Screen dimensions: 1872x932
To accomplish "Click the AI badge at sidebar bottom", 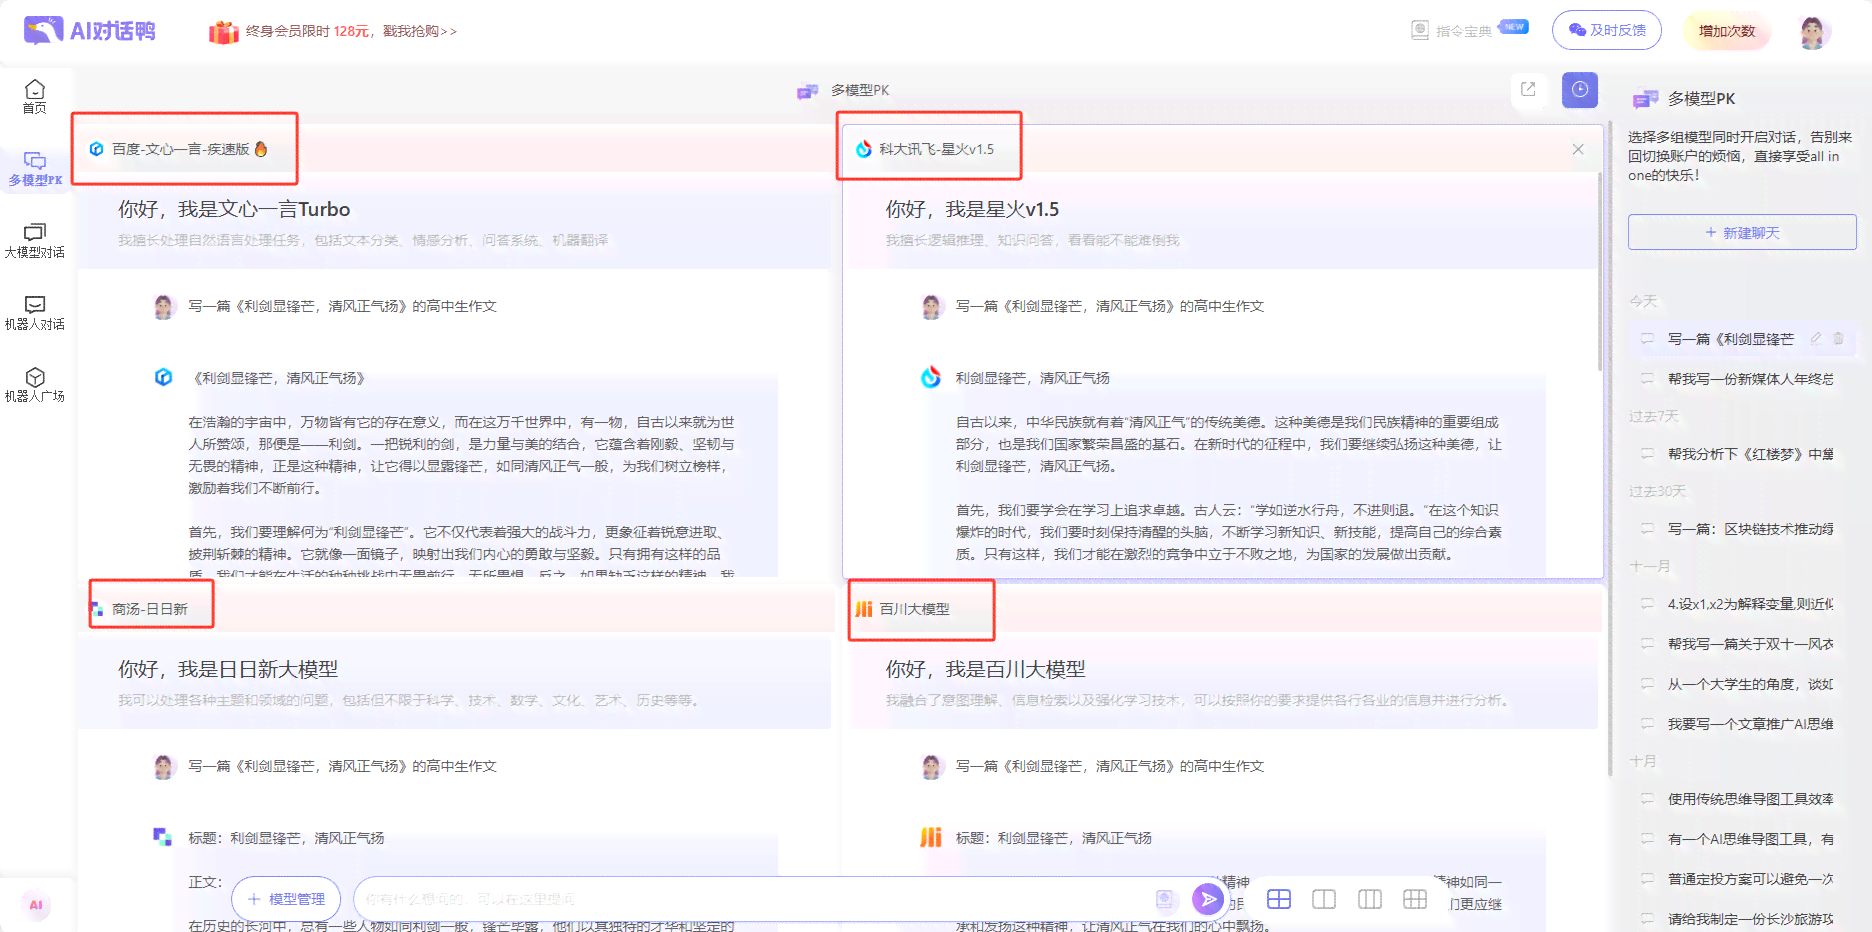I will point(36,905).
